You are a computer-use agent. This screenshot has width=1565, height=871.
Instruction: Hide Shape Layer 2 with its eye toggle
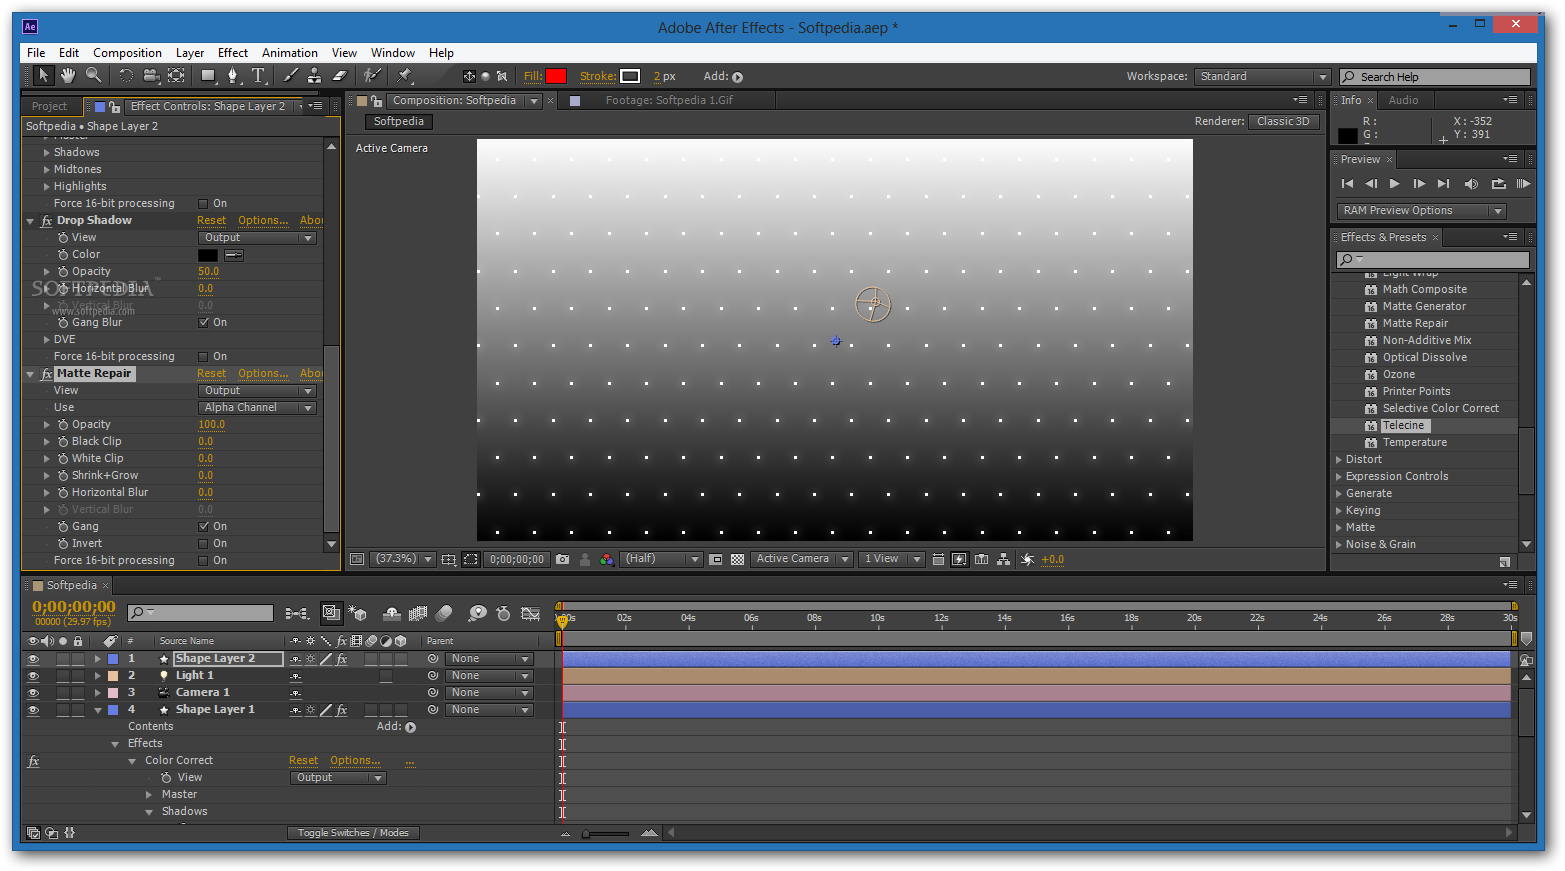coord(33,659)
